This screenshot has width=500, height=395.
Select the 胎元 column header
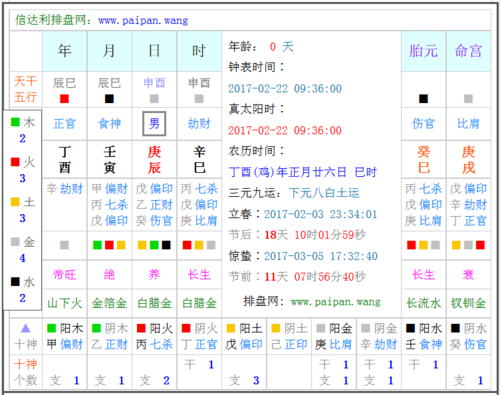click(x=423, y=51)
